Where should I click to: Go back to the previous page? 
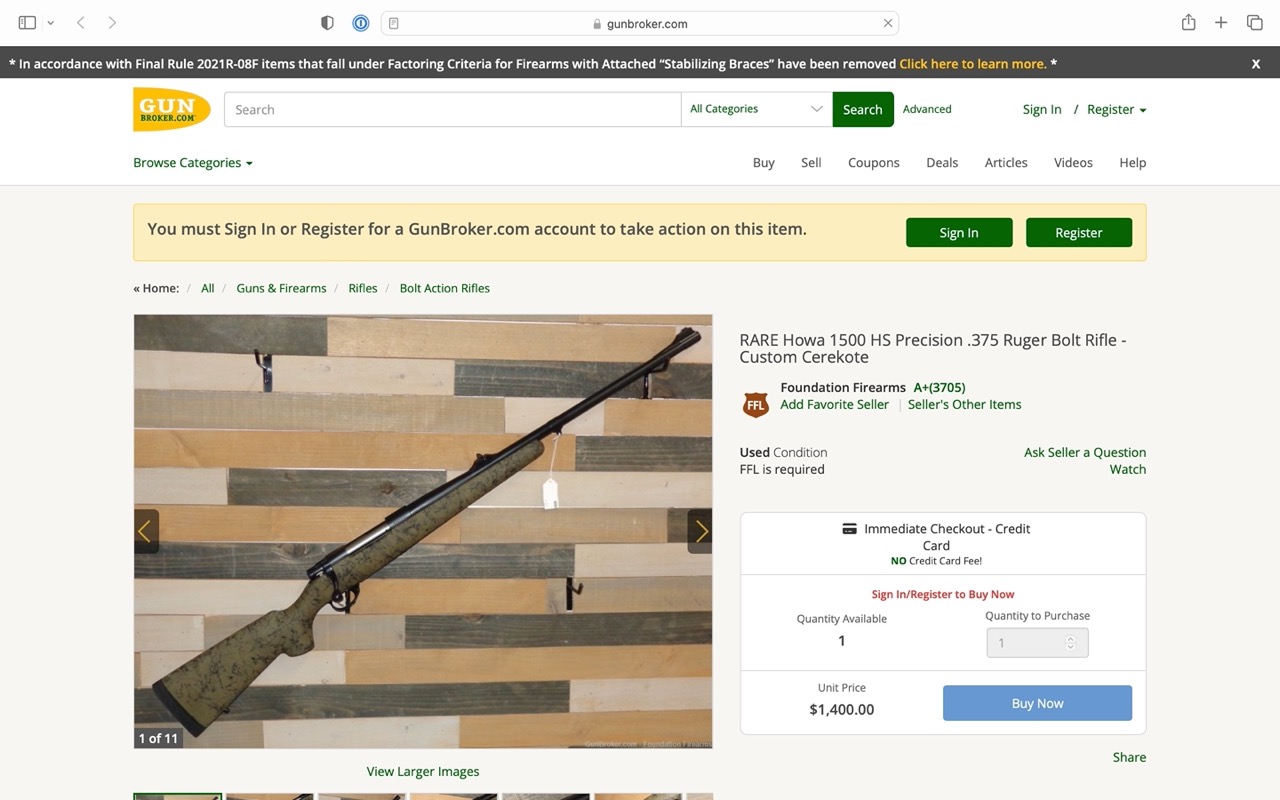coord(81,23)
